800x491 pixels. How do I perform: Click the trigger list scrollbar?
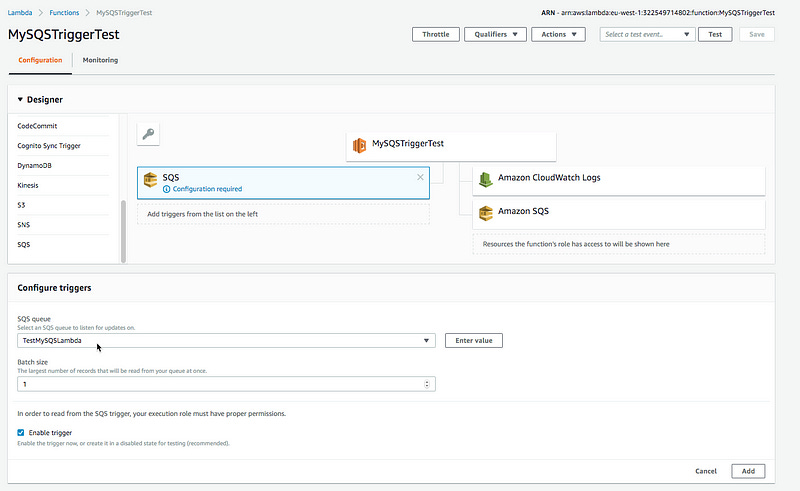click(x=123, y=231)
